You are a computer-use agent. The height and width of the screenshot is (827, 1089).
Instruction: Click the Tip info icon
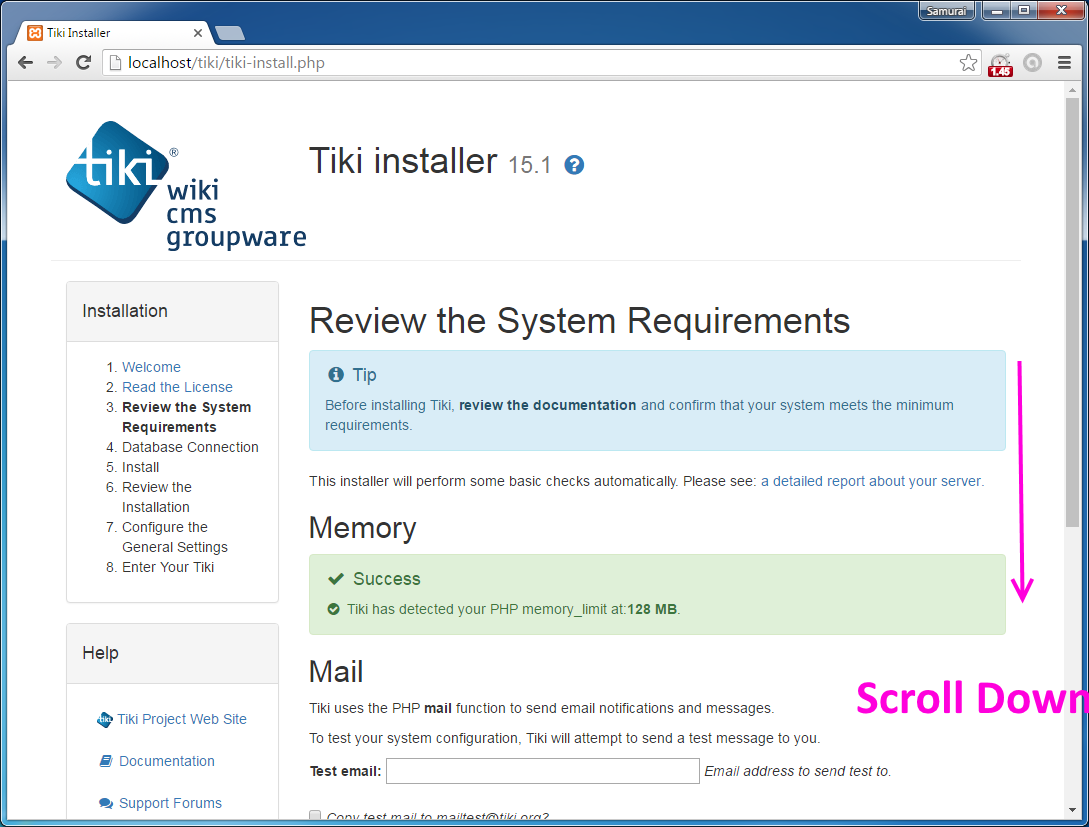336,375
